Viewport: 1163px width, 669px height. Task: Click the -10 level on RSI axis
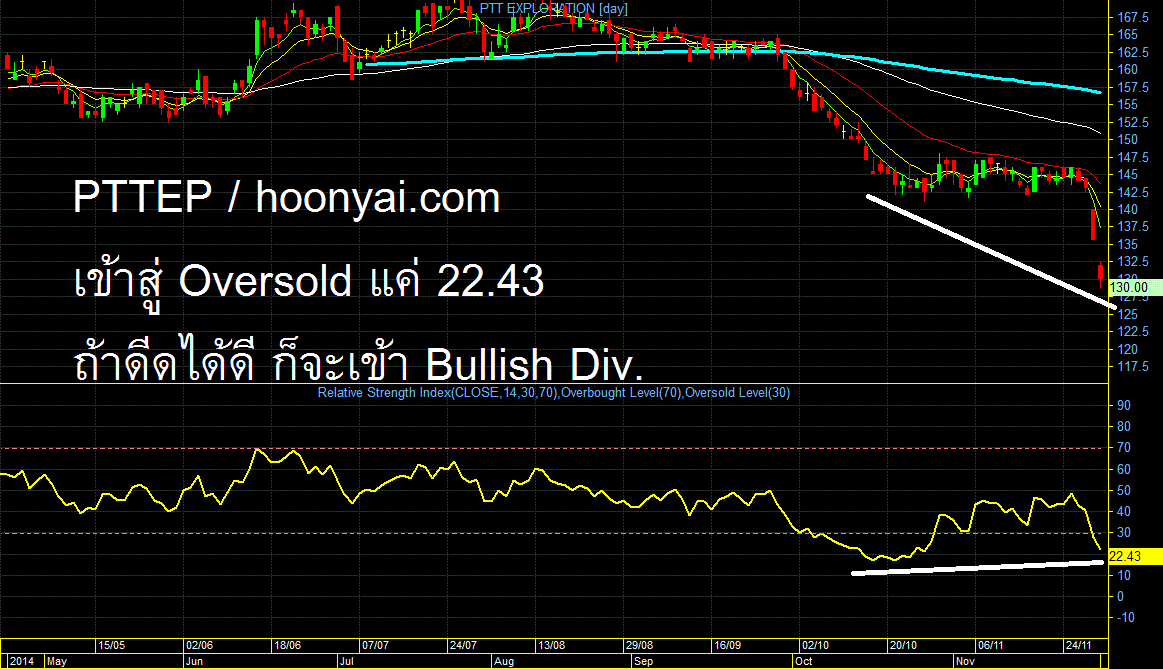1126,617
